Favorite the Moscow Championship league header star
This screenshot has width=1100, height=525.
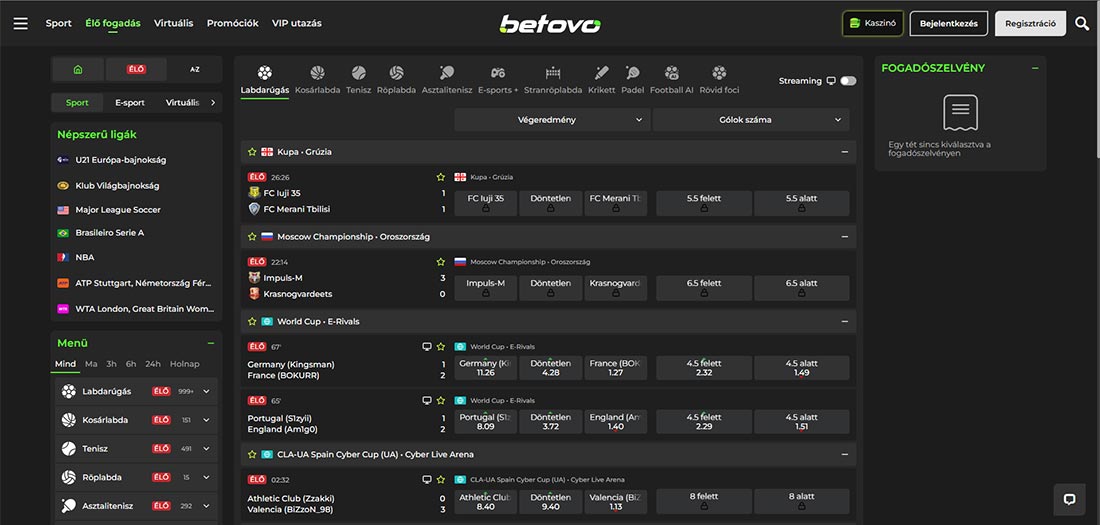[252, 237]
